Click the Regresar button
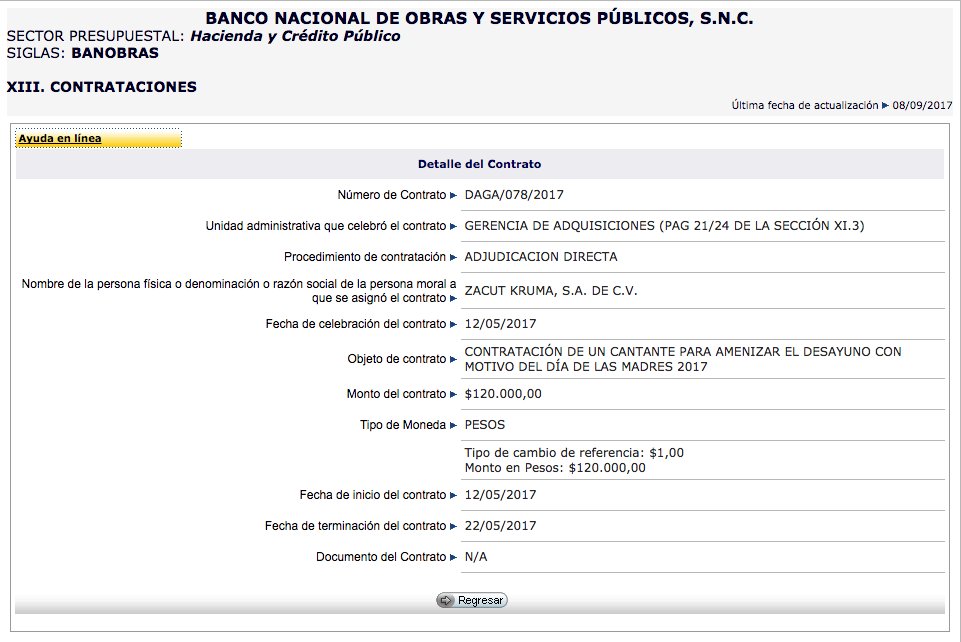Viewport: 961px width, 642px height. pyautogui.click(x=472, y=600)
